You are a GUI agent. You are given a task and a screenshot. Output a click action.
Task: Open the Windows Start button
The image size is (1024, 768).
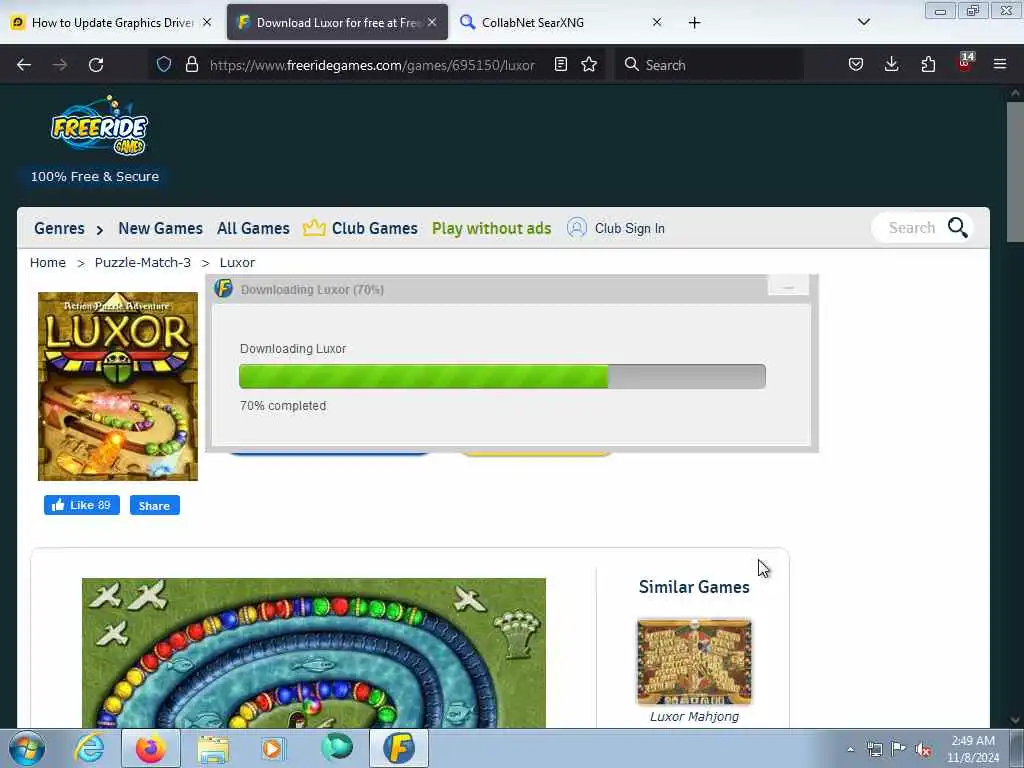[x=27, y=748]
